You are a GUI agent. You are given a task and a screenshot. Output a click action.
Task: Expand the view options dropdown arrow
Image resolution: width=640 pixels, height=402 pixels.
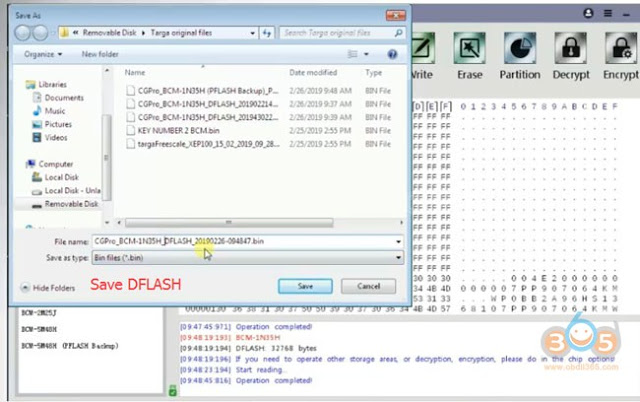tap(366, 54)
